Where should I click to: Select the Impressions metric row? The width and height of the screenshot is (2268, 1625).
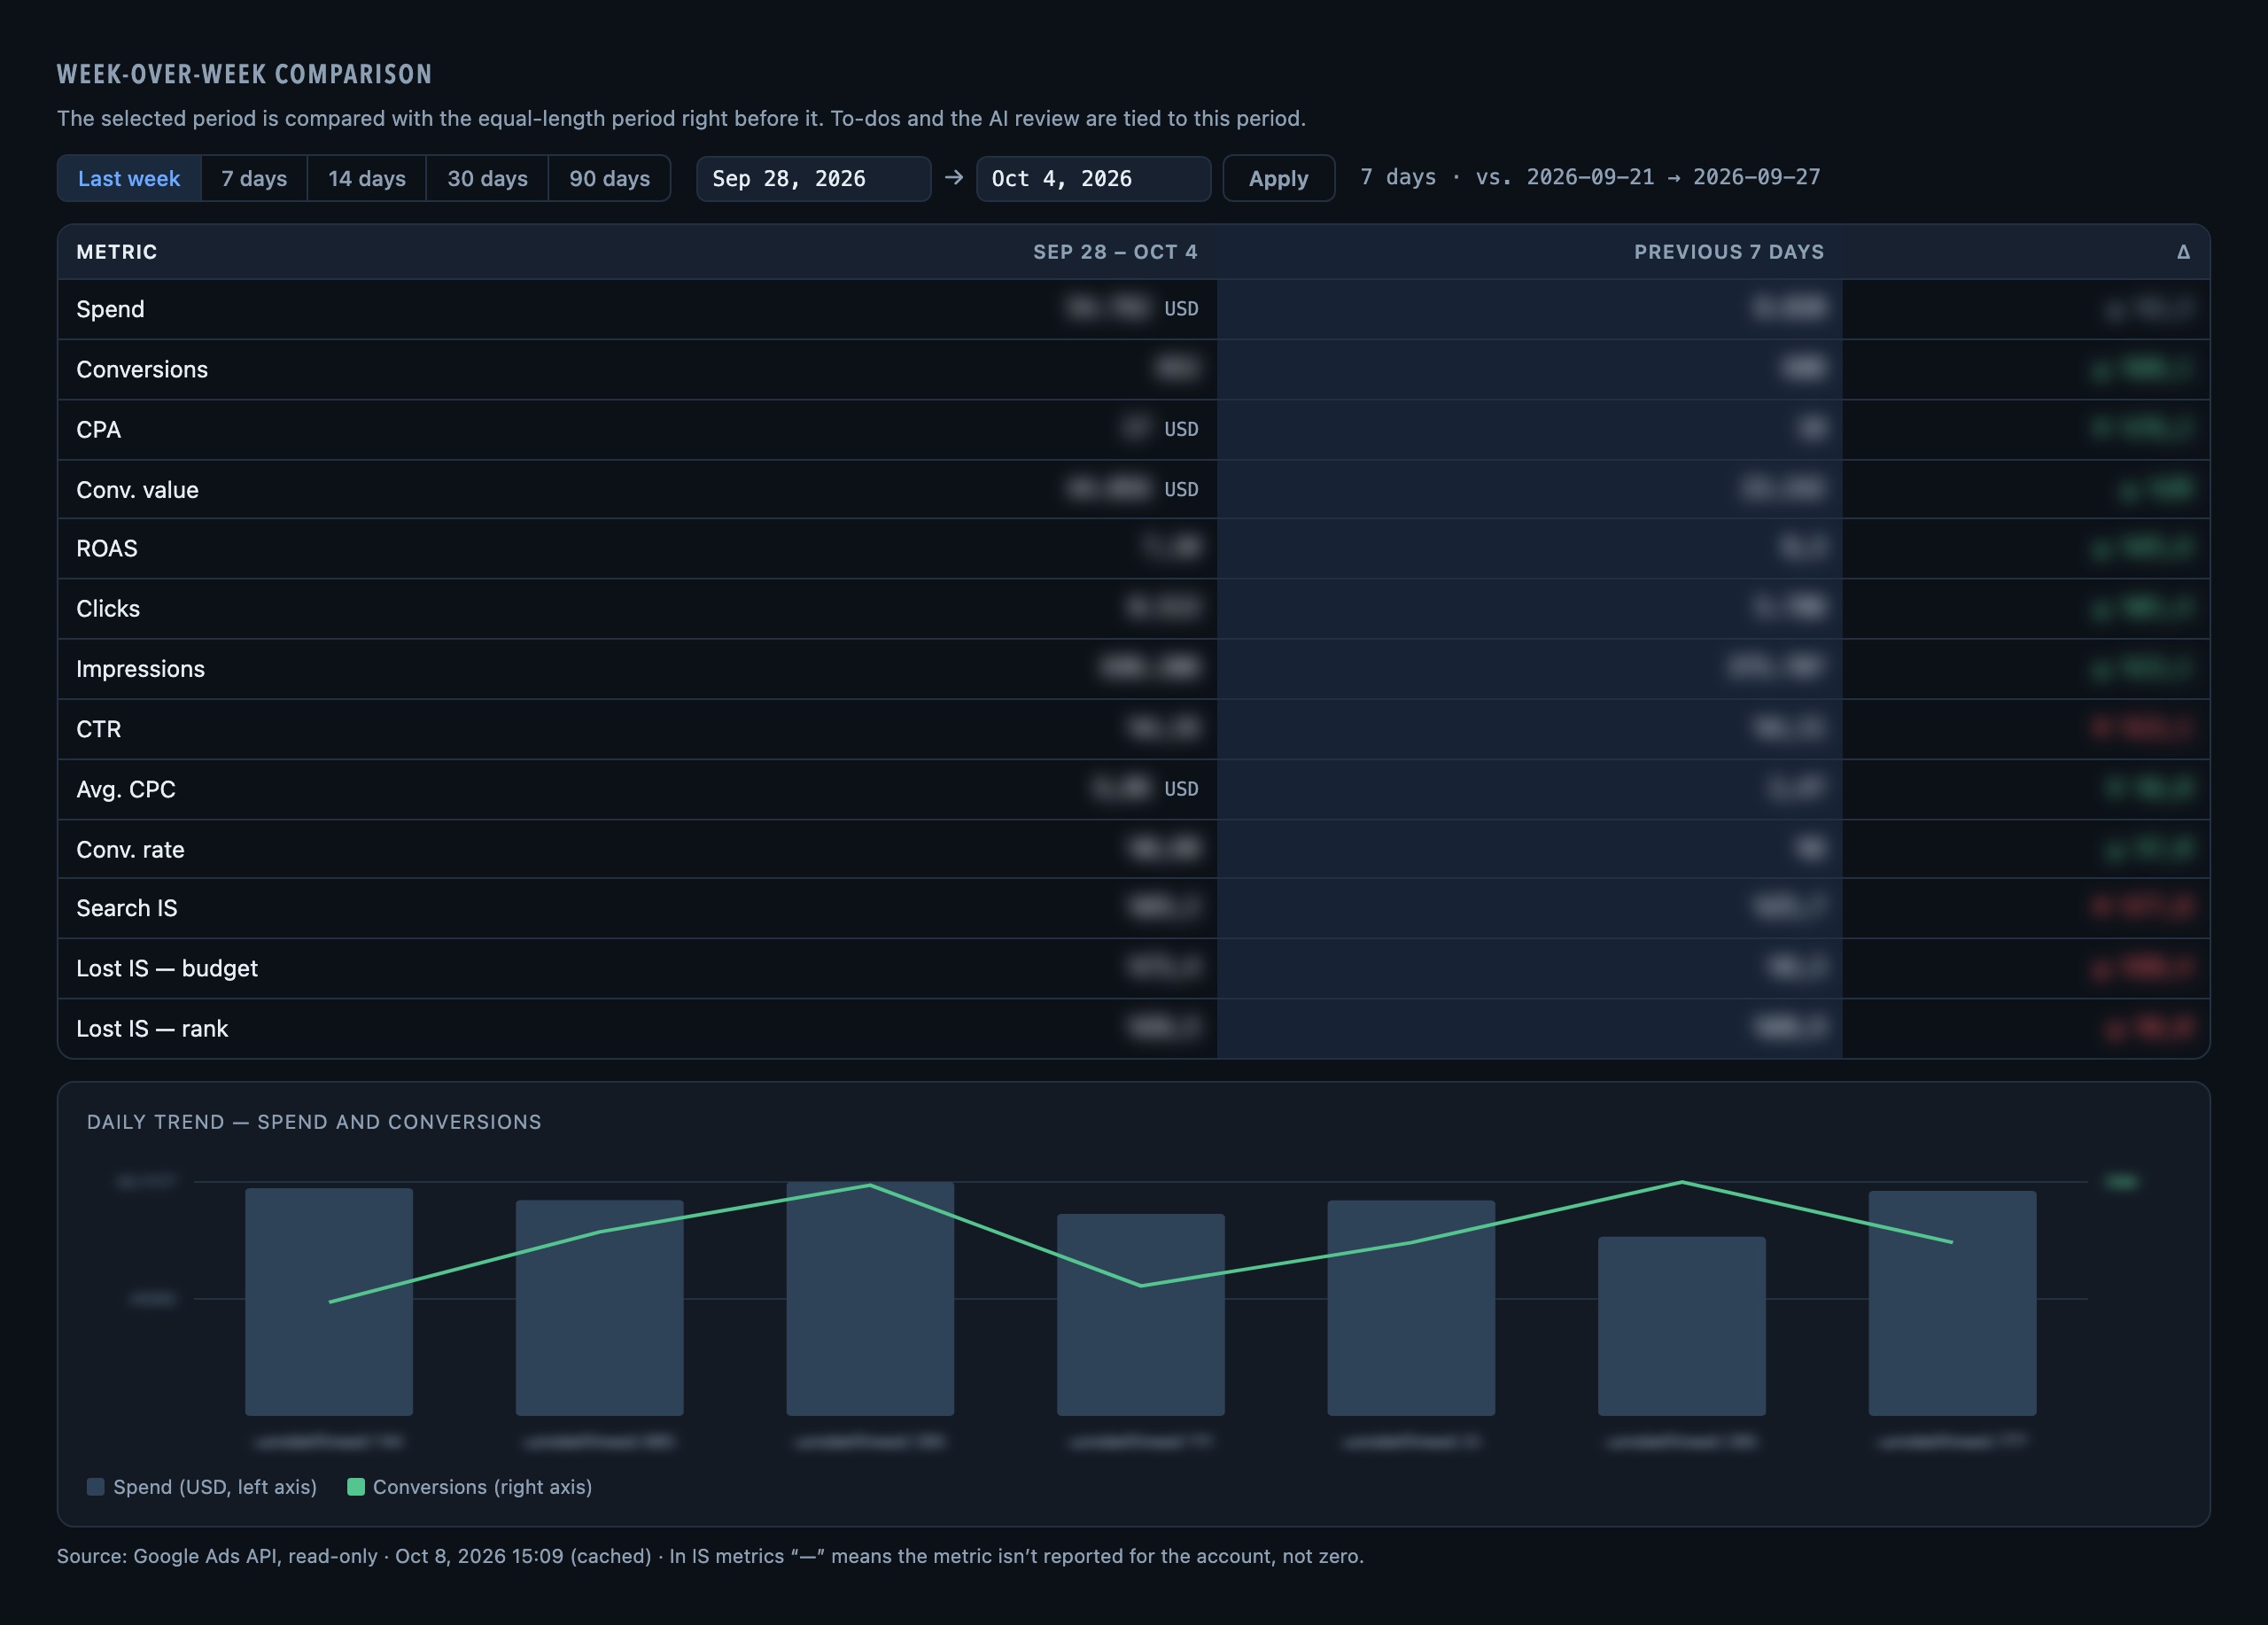[1134, 668]
